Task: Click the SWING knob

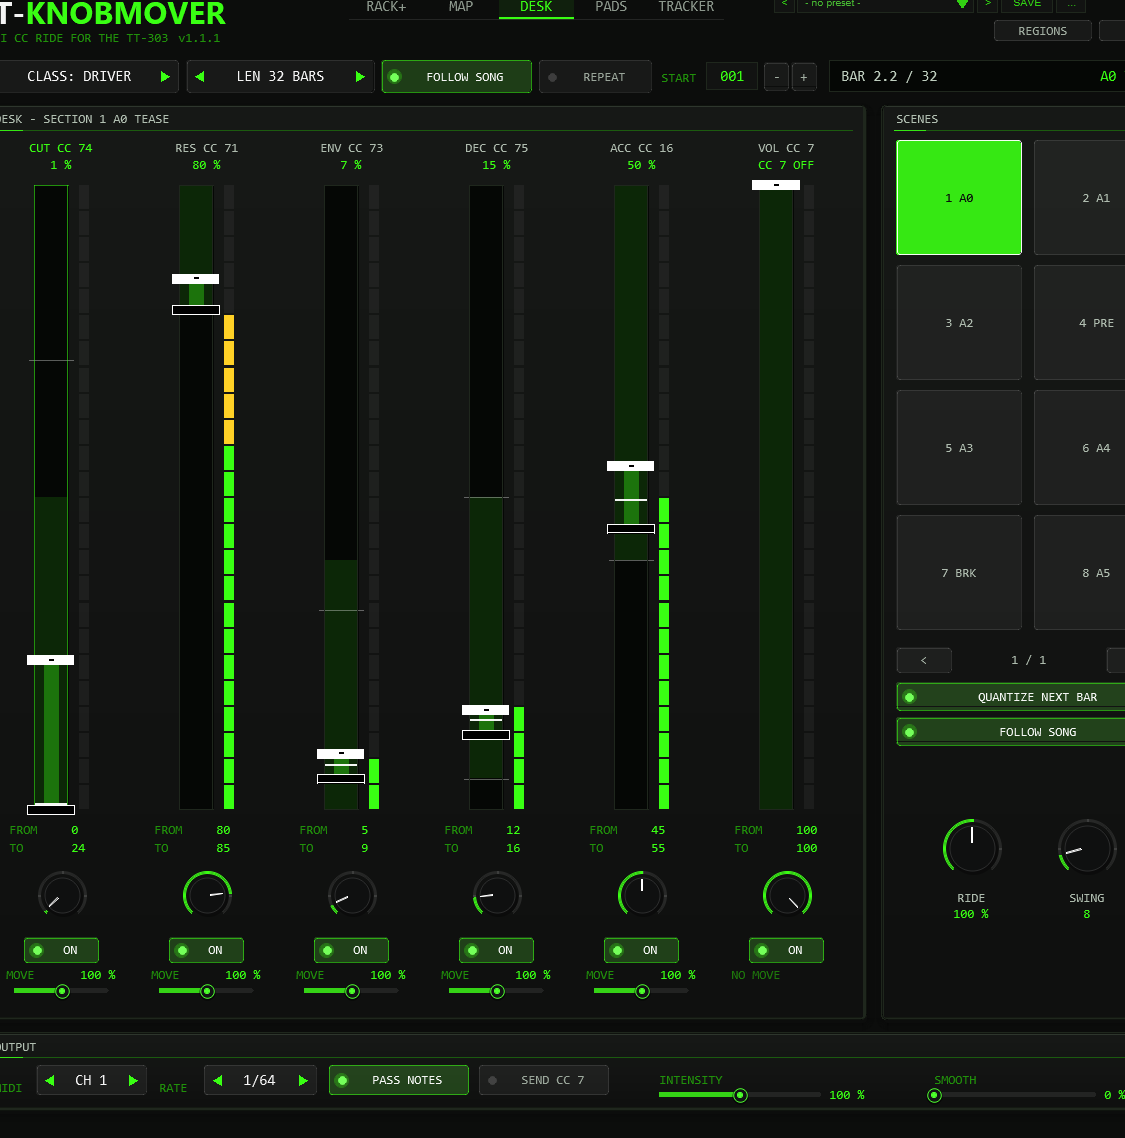Action: pos(1087,848)
